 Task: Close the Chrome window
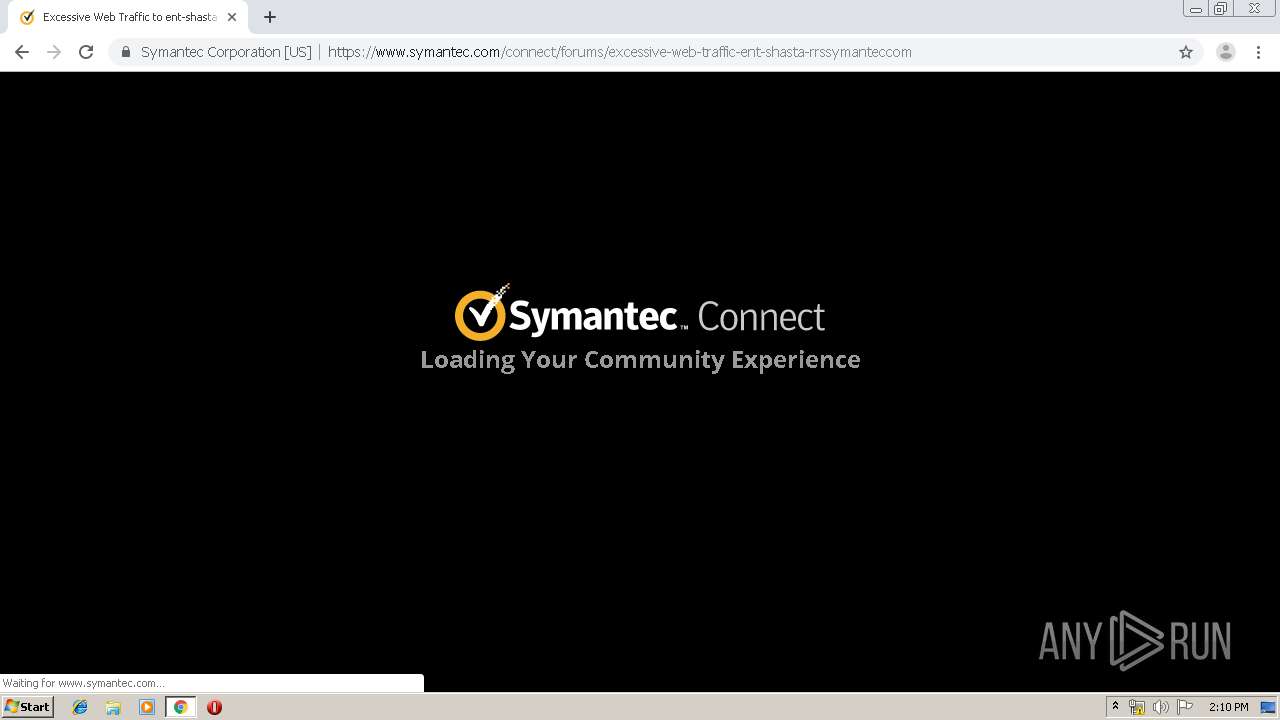[1254, 9]
